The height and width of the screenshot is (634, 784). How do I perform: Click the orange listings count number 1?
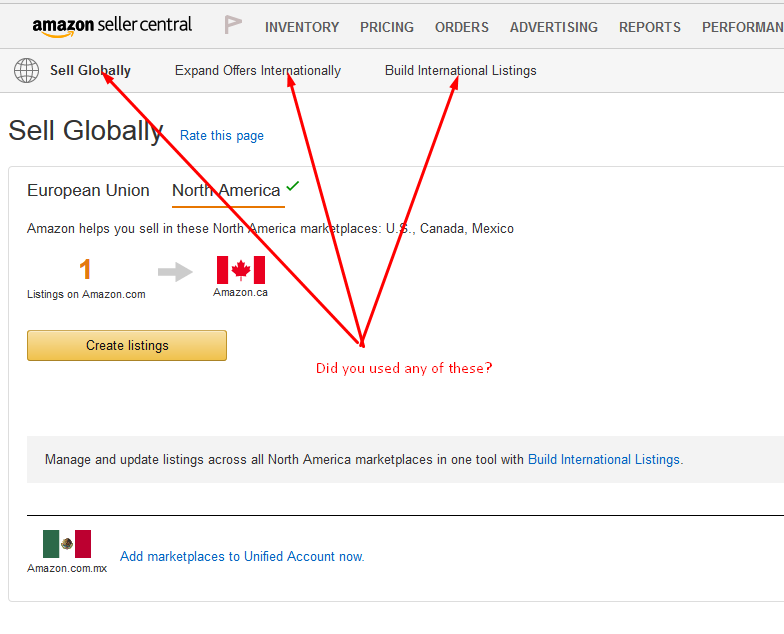[85, 269]
